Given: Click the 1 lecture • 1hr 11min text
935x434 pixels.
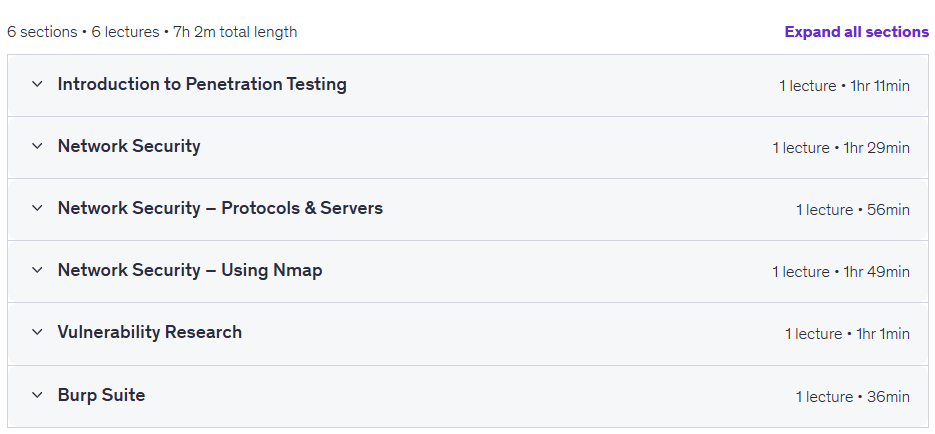Looking at the screenshot, I should click(x=844, y=86).
